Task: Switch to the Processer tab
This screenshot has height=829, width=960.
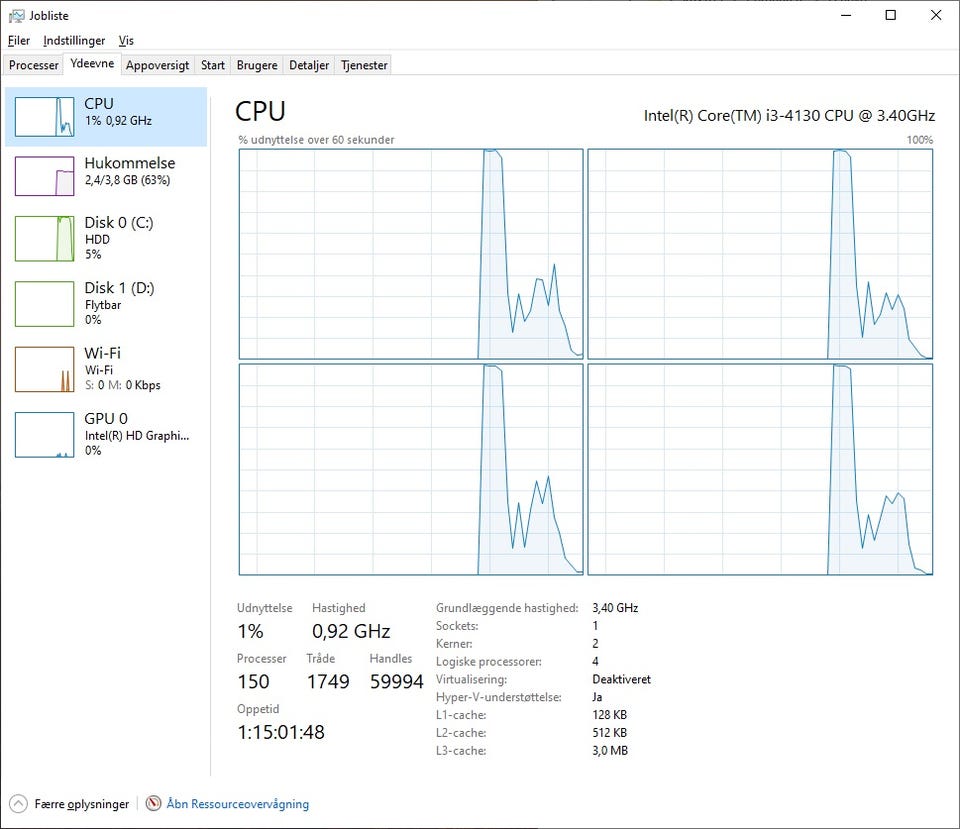Action: pyautogui.click(x=34, y=65)
